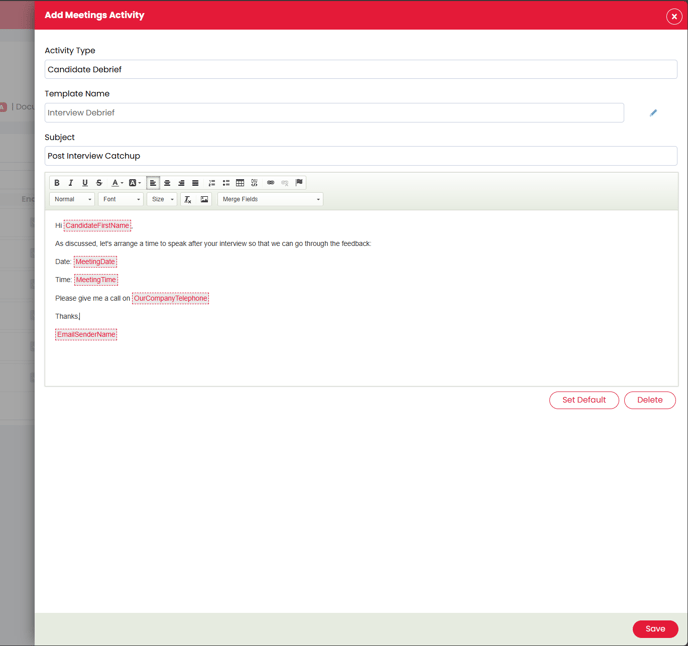Insert a bulleted list

pyautogui.click(x=226, y=183)
